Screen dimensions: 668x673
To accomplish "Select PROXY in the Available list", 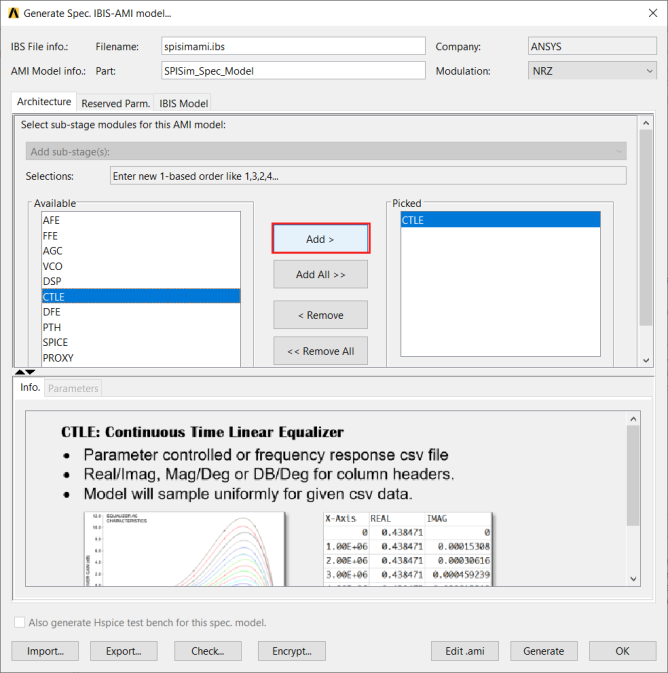I will point(141,358).
